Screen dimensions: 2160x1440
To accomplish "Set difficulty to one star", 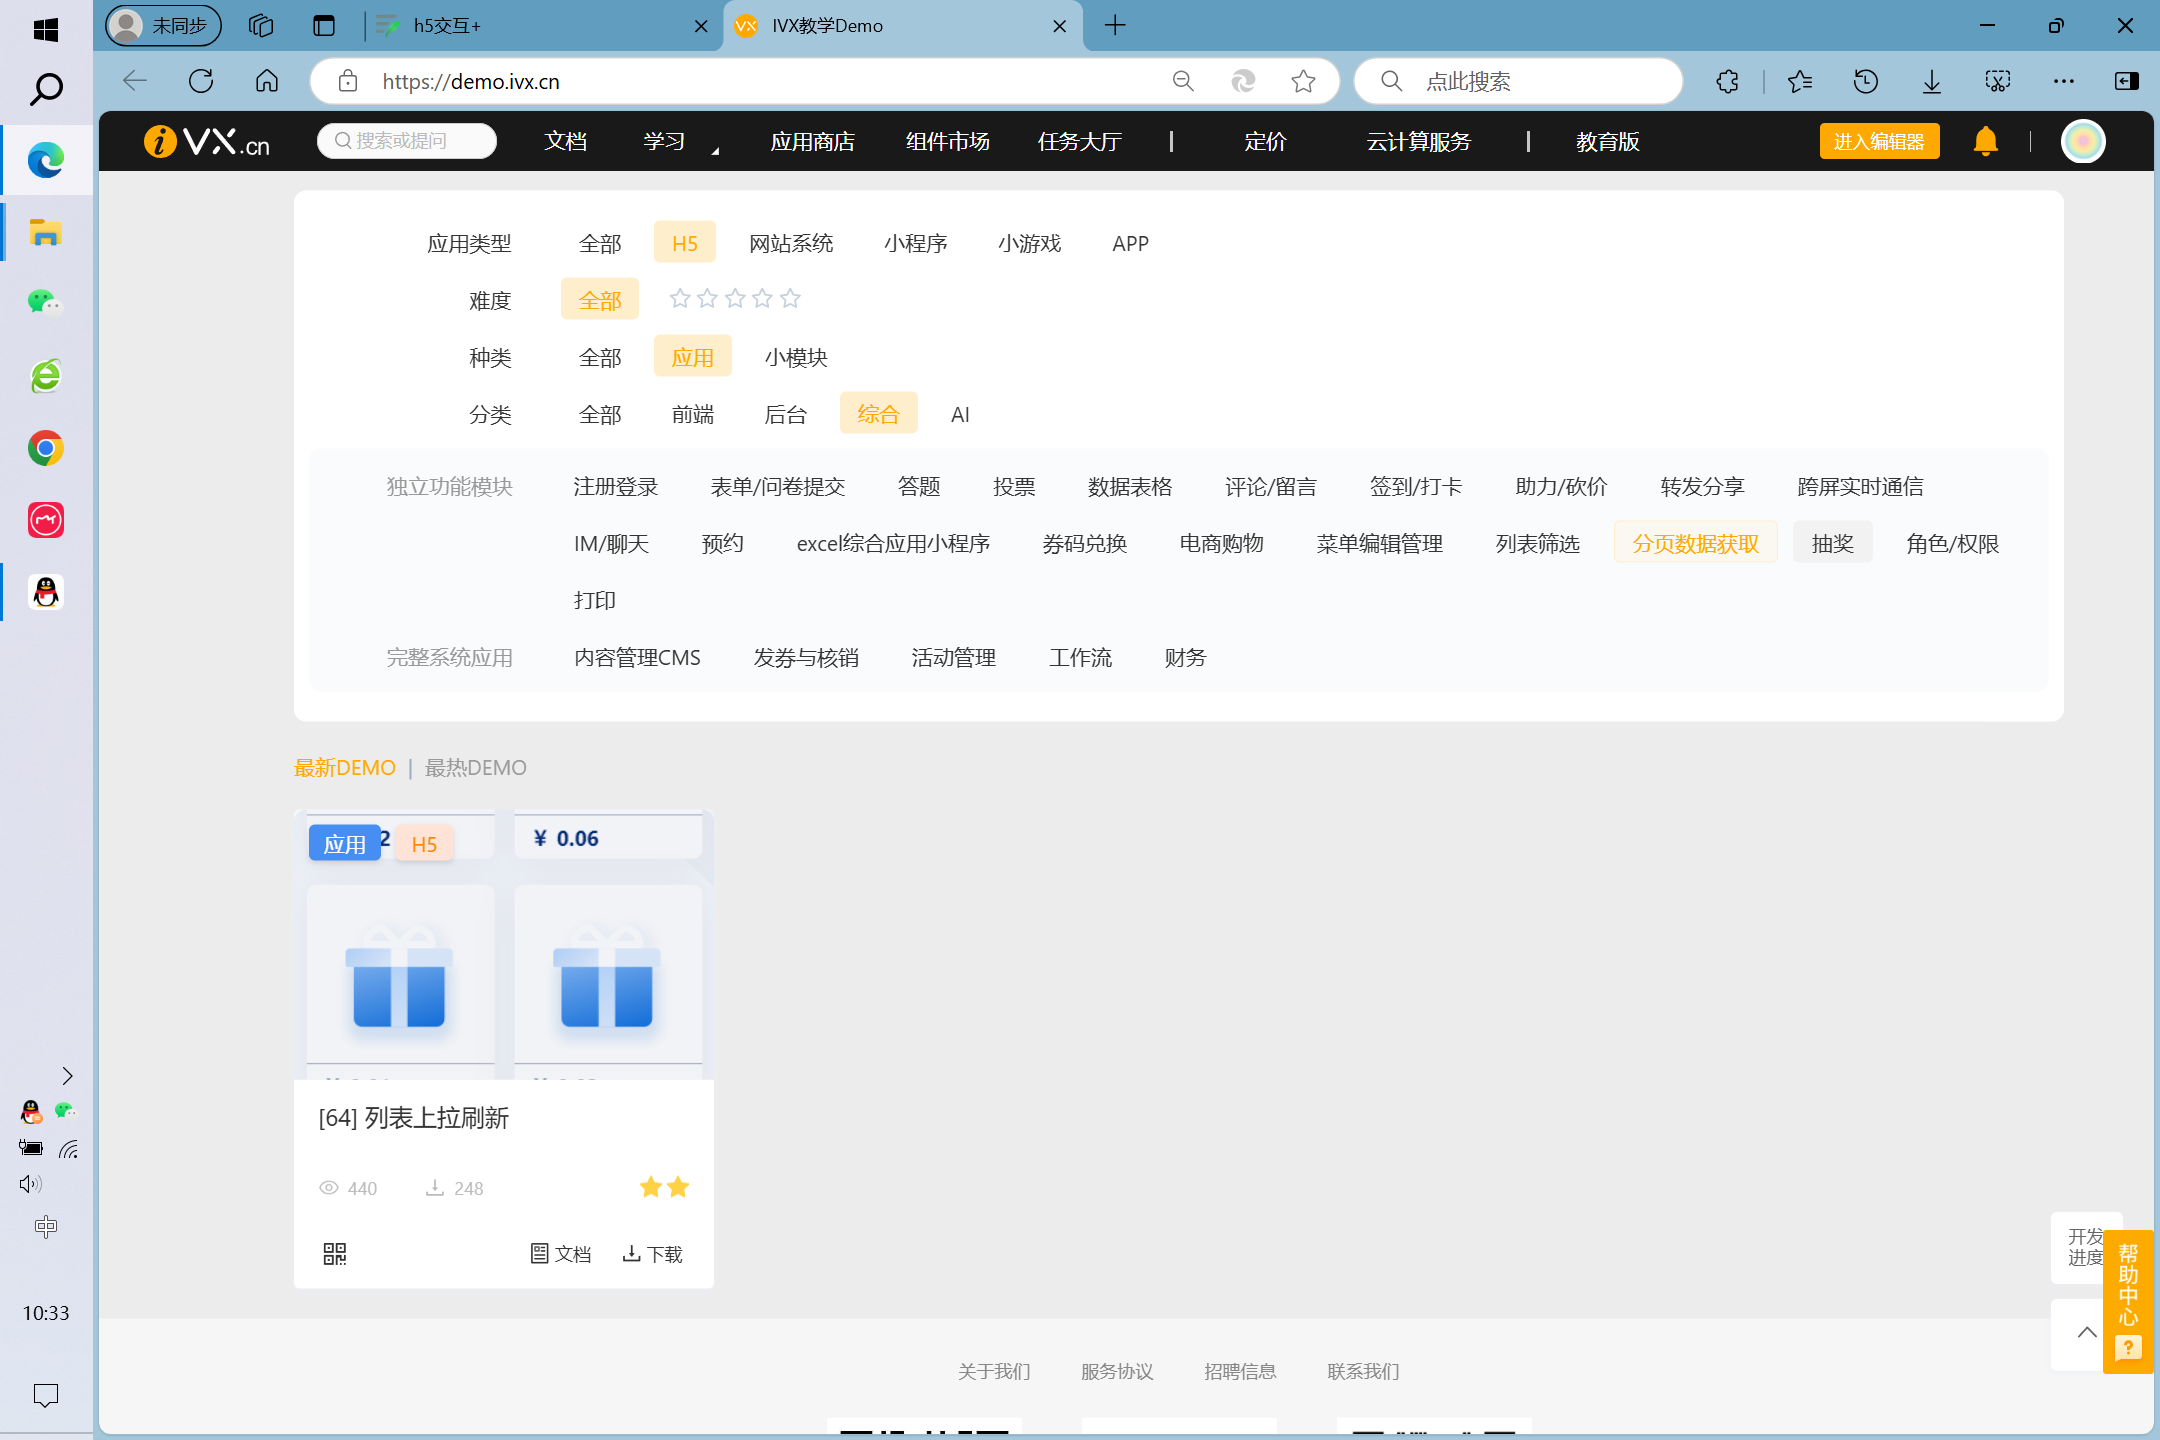I will point(680,298).
